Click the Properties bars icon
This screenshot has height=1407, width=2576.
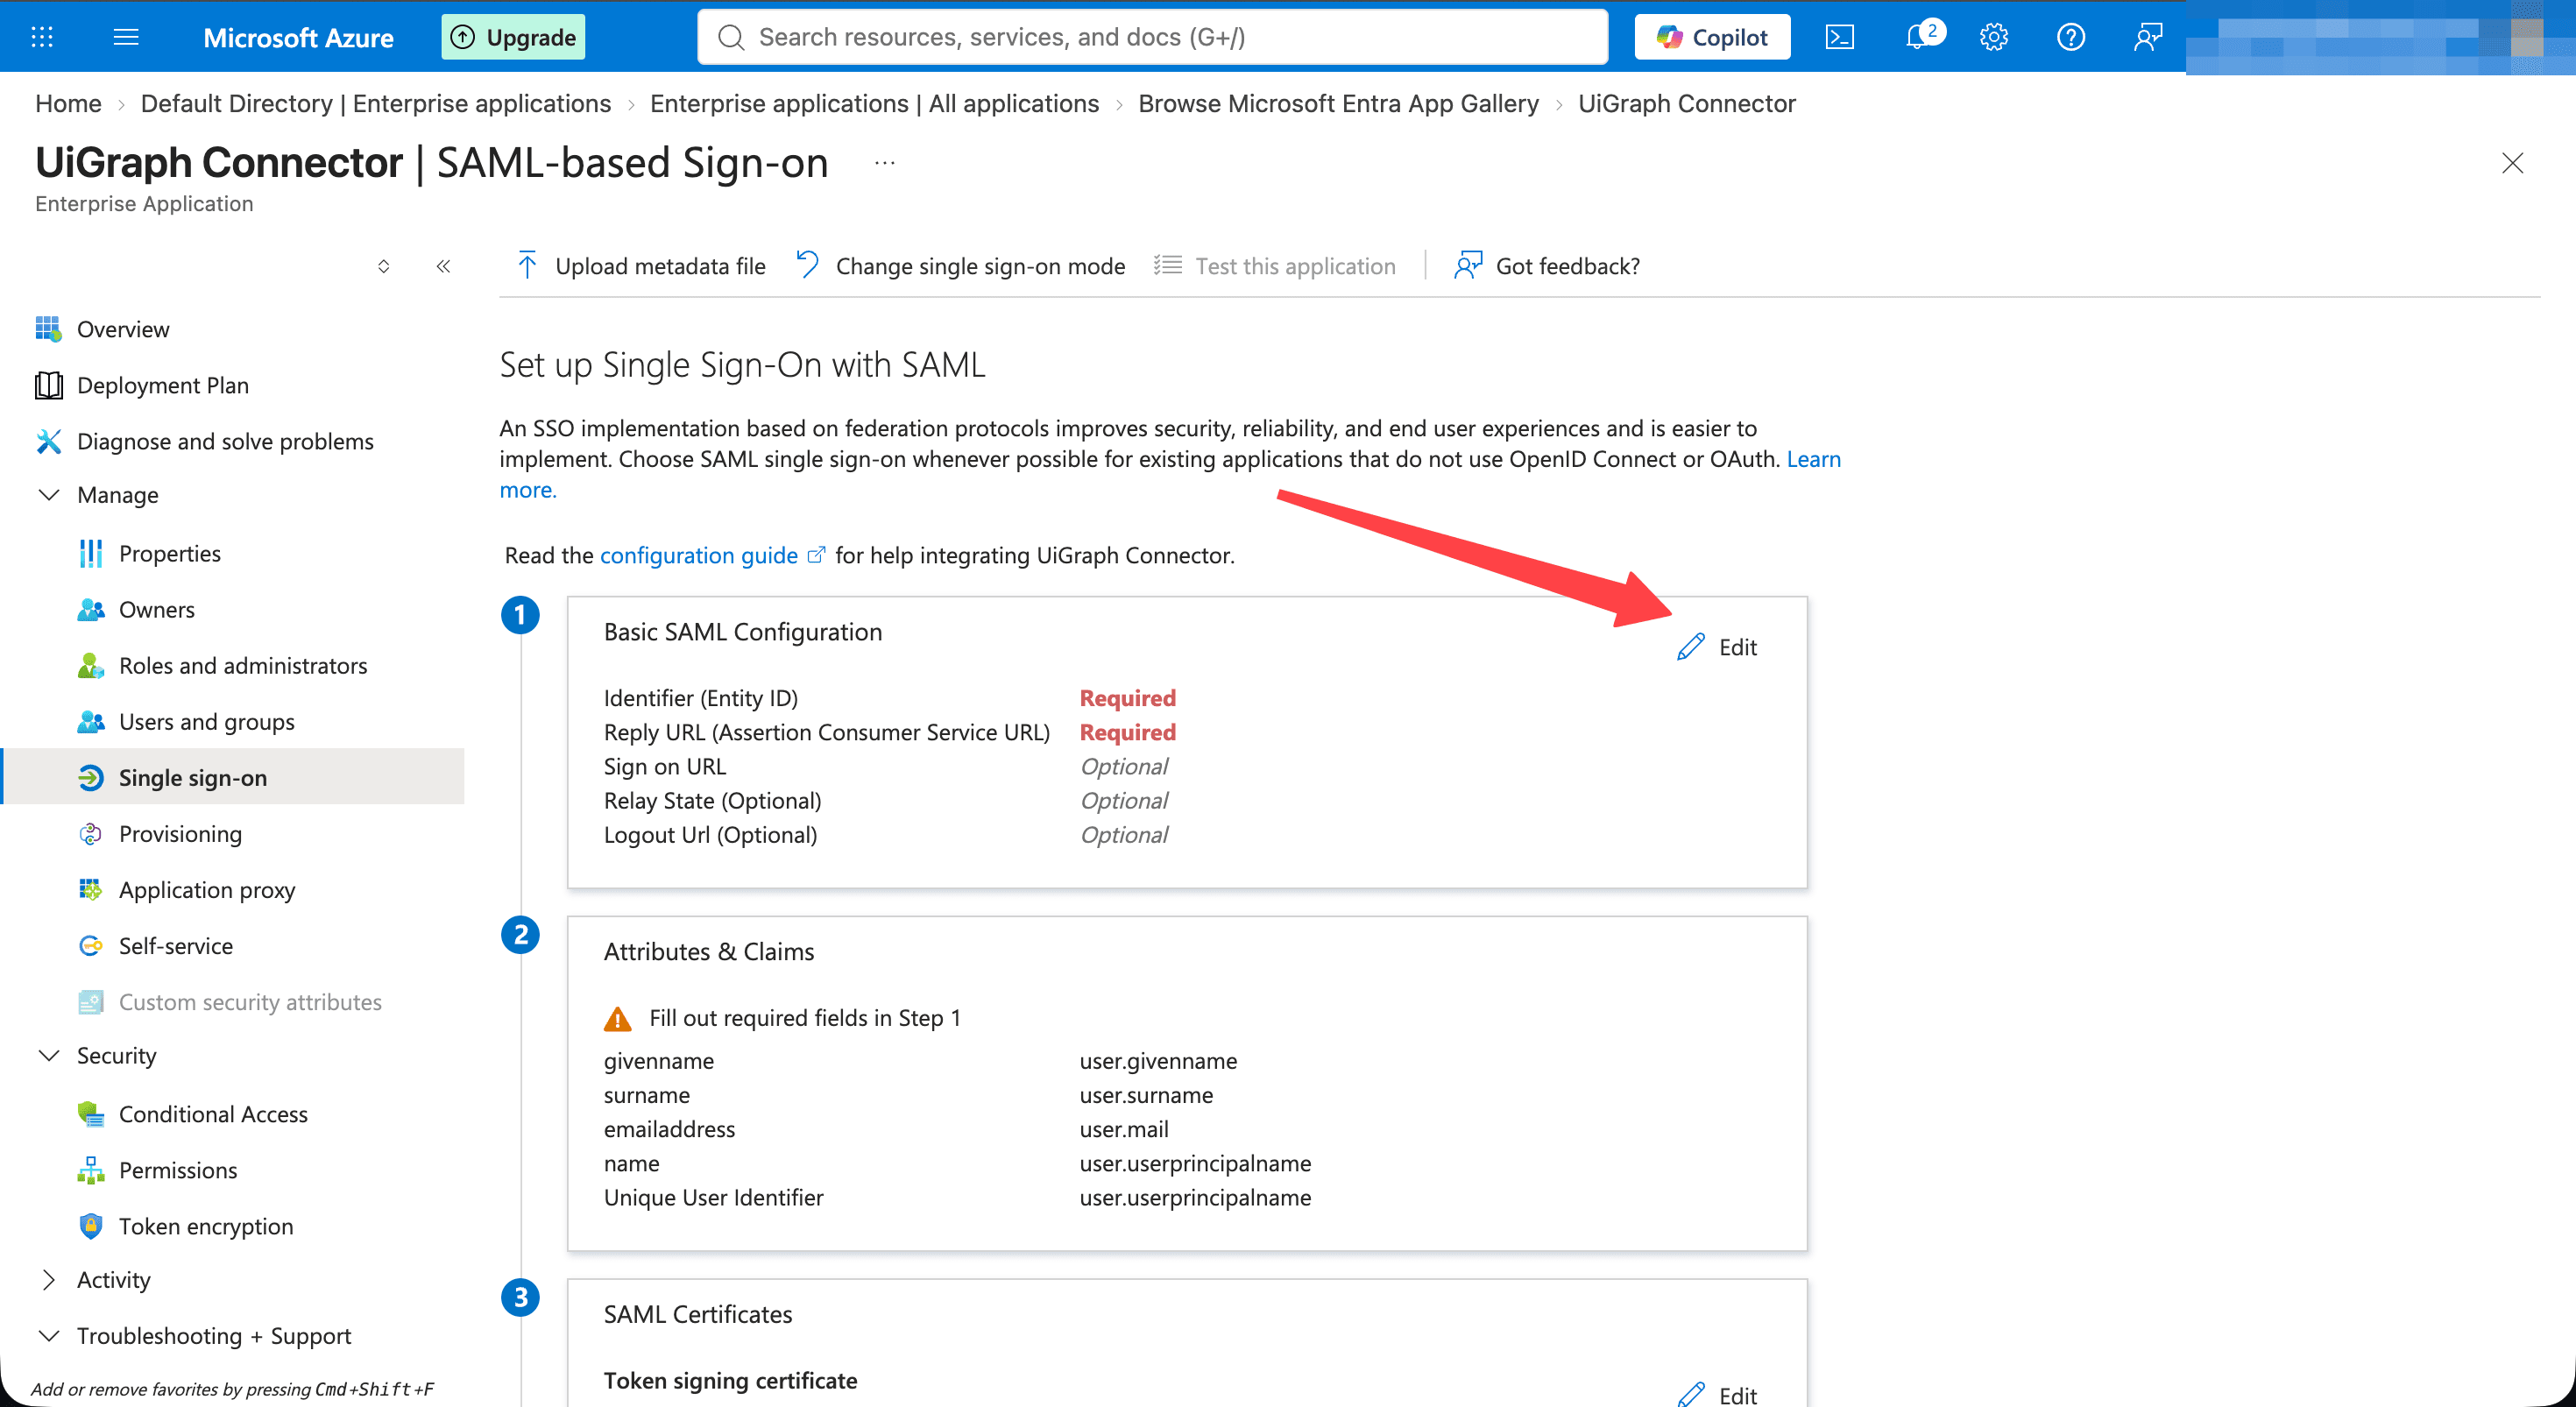(90, 553)
